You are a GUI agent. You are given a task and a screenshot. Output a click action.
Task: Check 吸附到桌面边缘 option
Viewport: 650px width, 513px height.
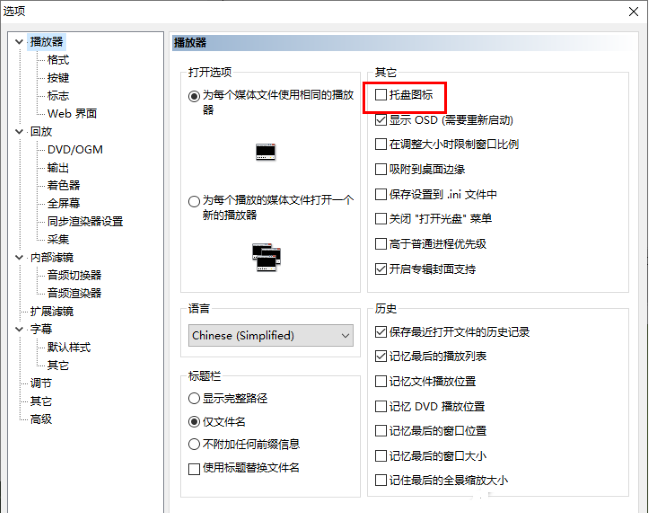pyautogui.click(x=381, y=169)
